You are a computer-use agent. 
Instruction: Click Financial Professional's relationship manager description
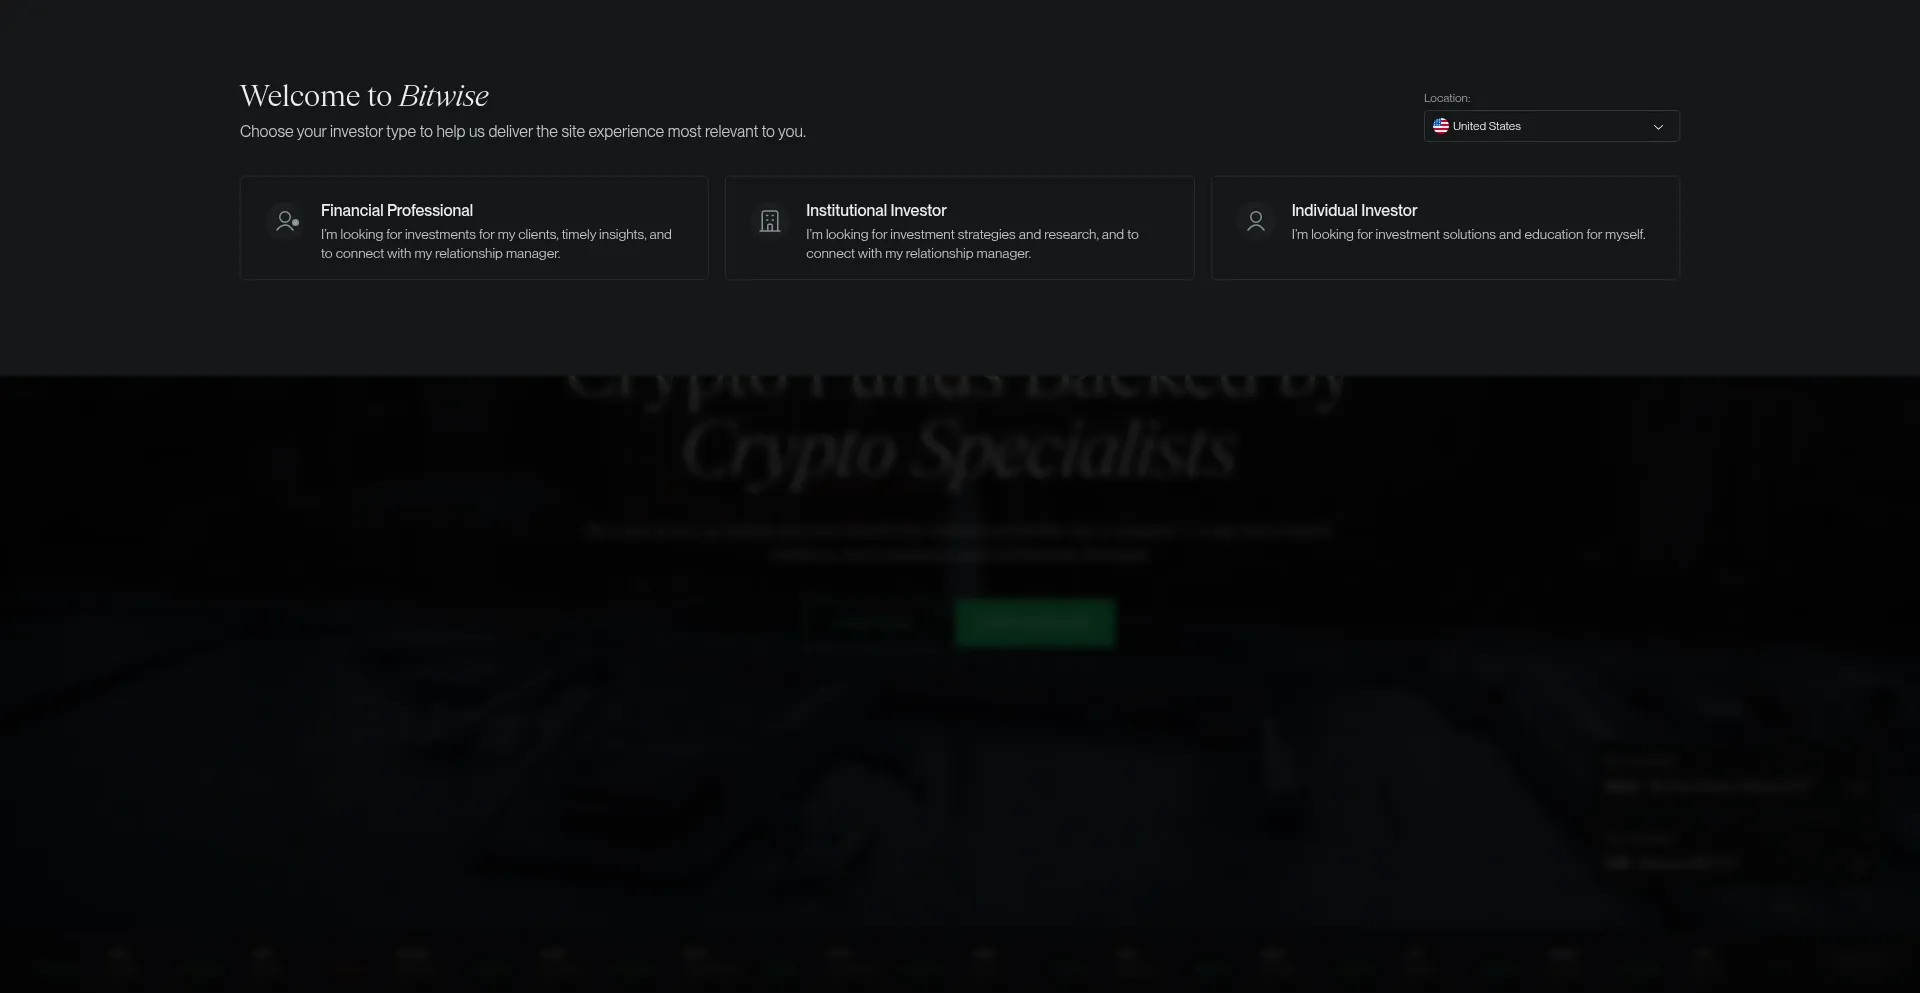click(x=496, y=244)
